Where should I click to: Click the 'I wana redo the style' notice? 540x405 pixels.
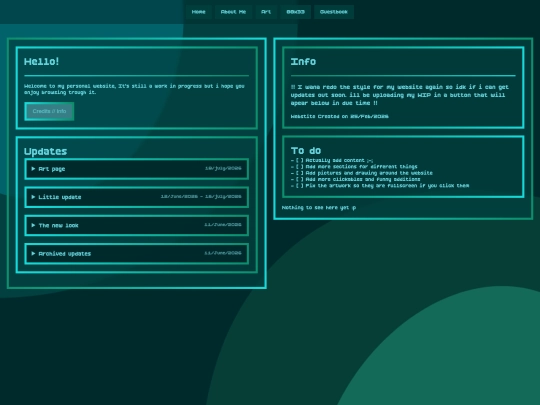(x=399, y=95)
